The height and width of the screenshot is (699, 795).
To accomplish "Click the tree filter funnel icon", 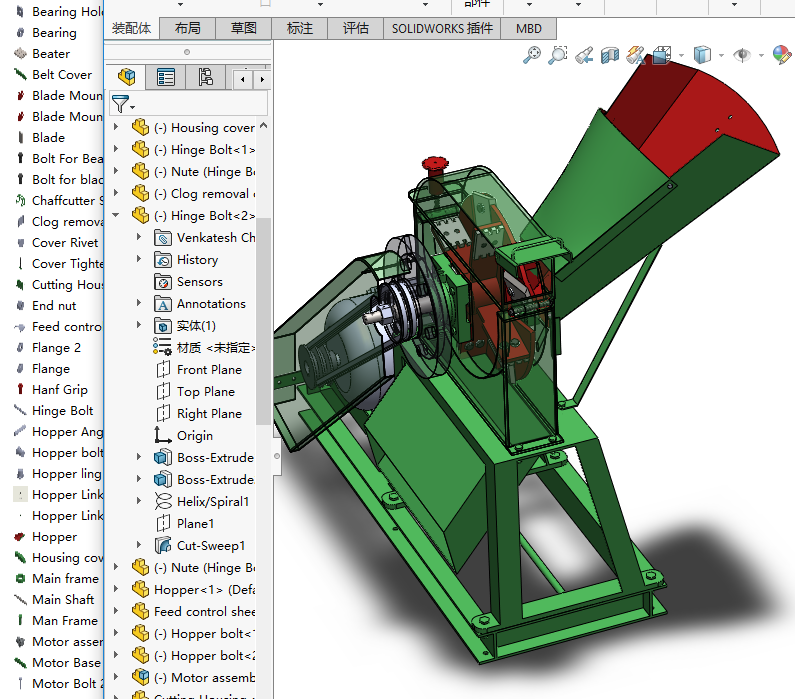I will [x=120, y=103].
